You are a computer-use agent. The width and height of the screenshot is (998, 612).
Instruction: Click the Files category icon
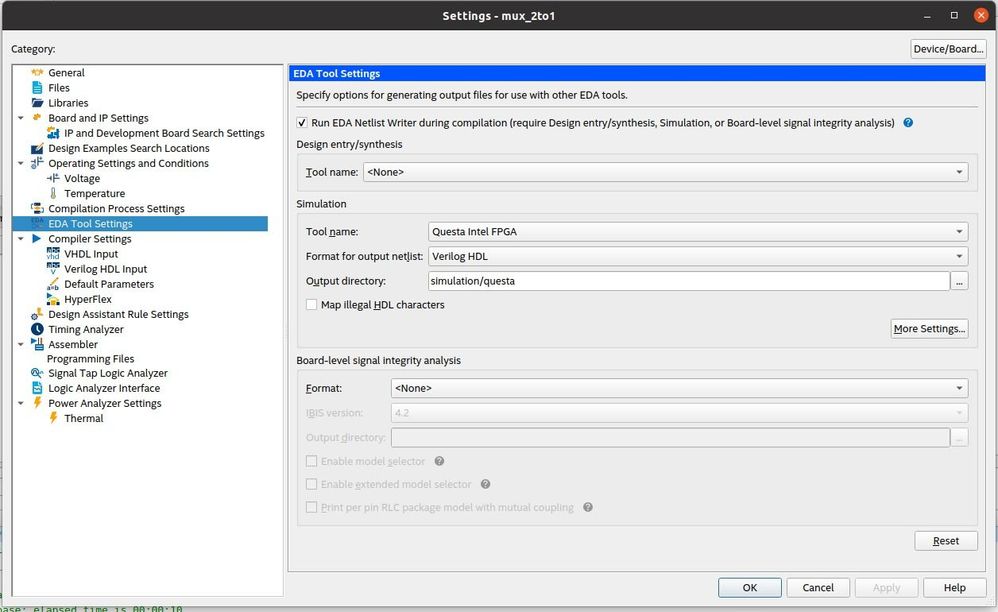38,88
